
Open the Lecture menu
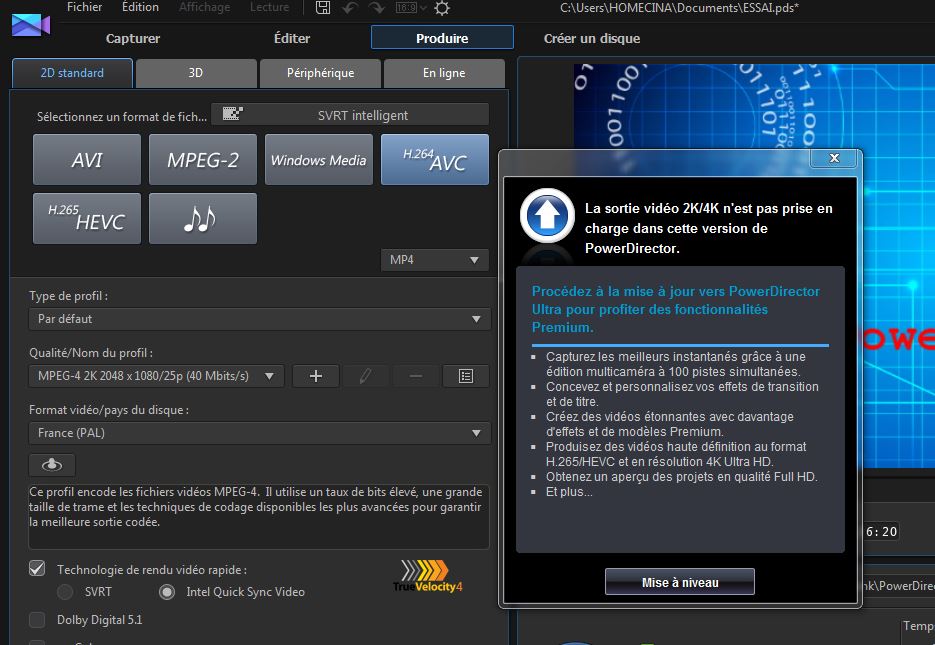click(x=270, y=7)
